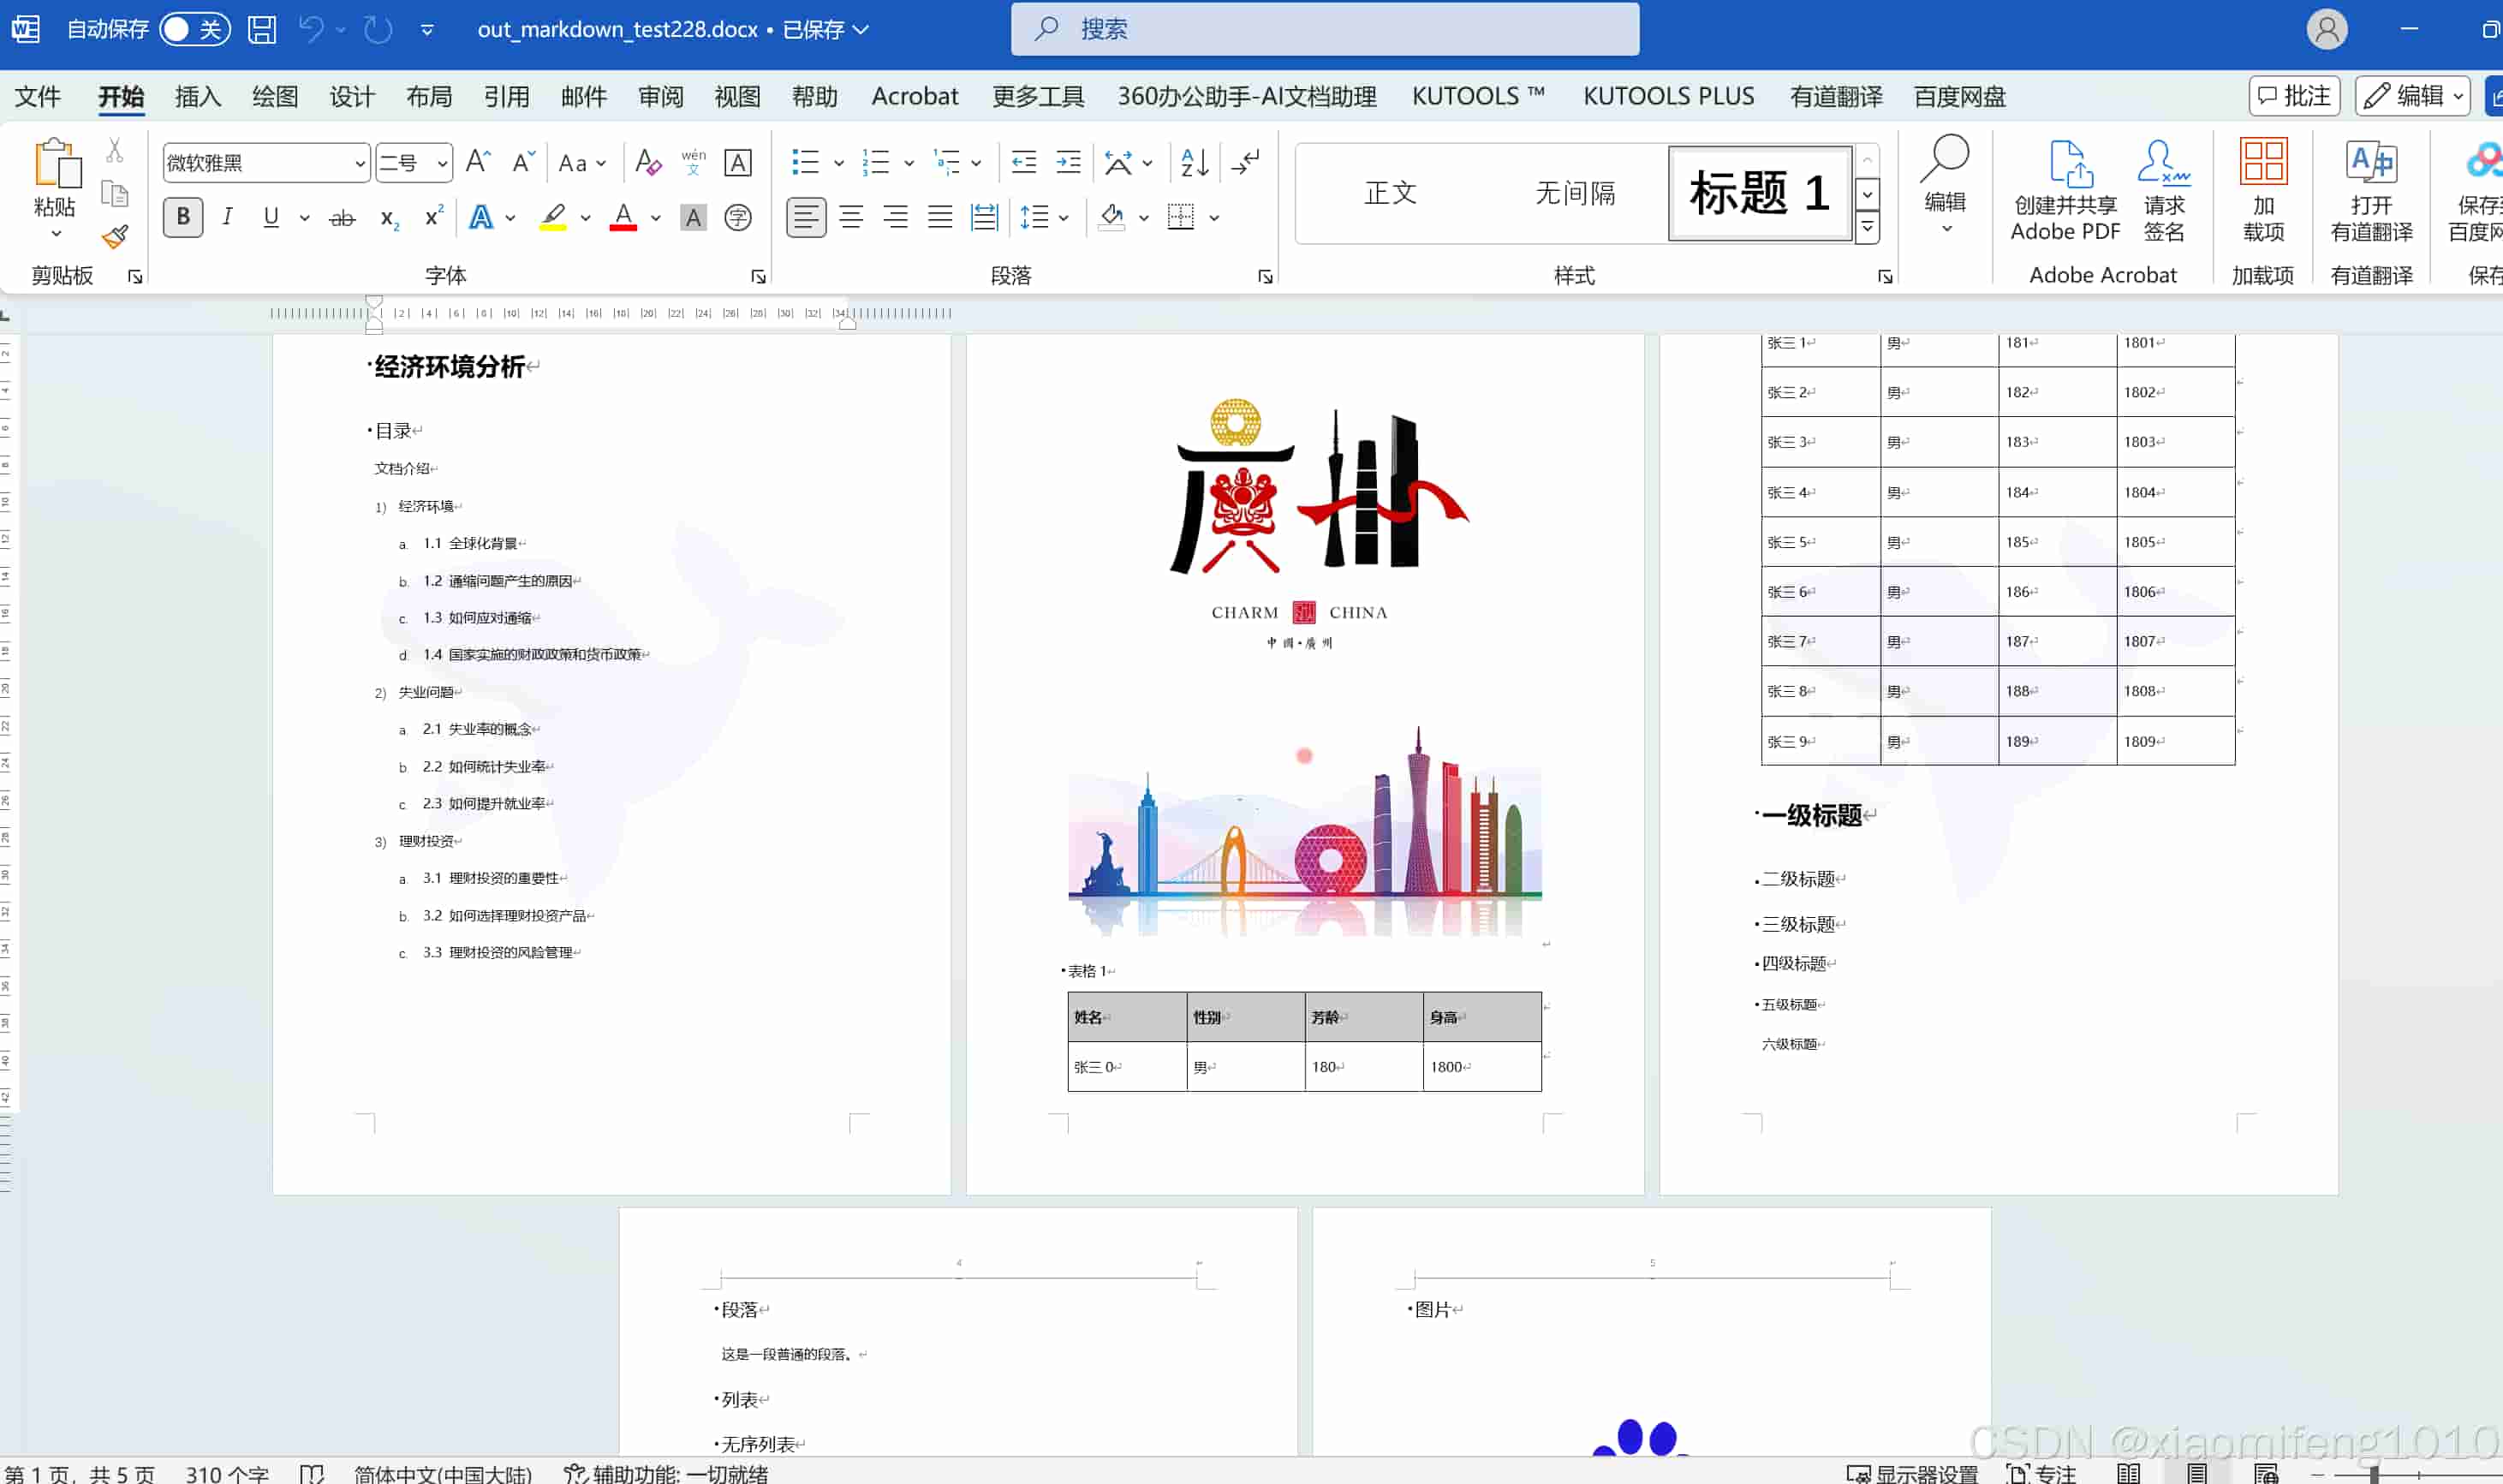The image size is (2503, 1484).
Task: Adjust the zoom slider in status bar
Action: [2373, 1474]
